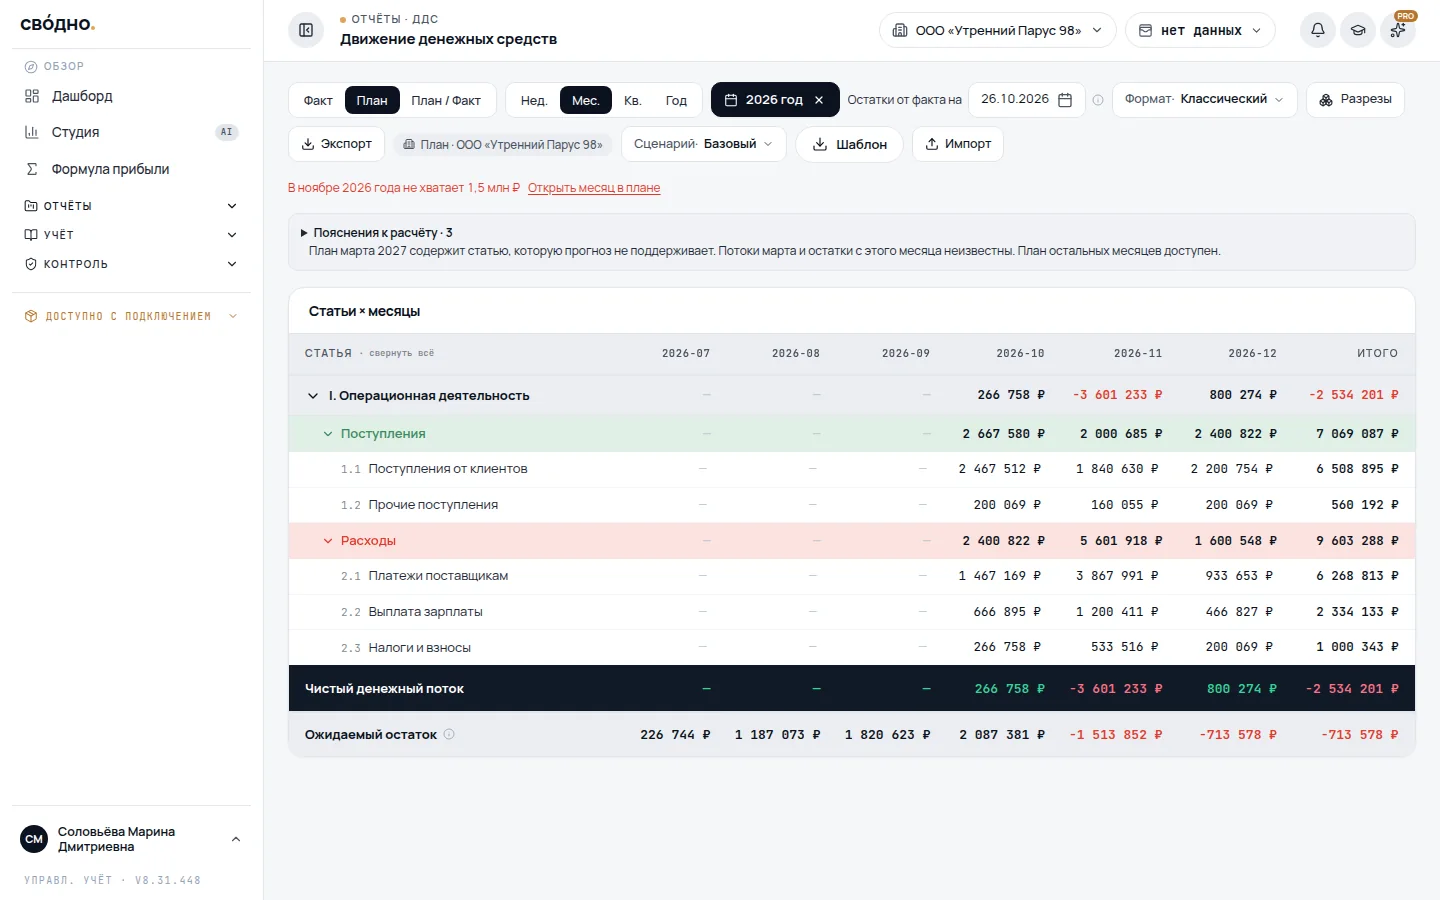Click the Экспорт button
The height and width of the screenshot is (900, 1440).
coord(336,144)
